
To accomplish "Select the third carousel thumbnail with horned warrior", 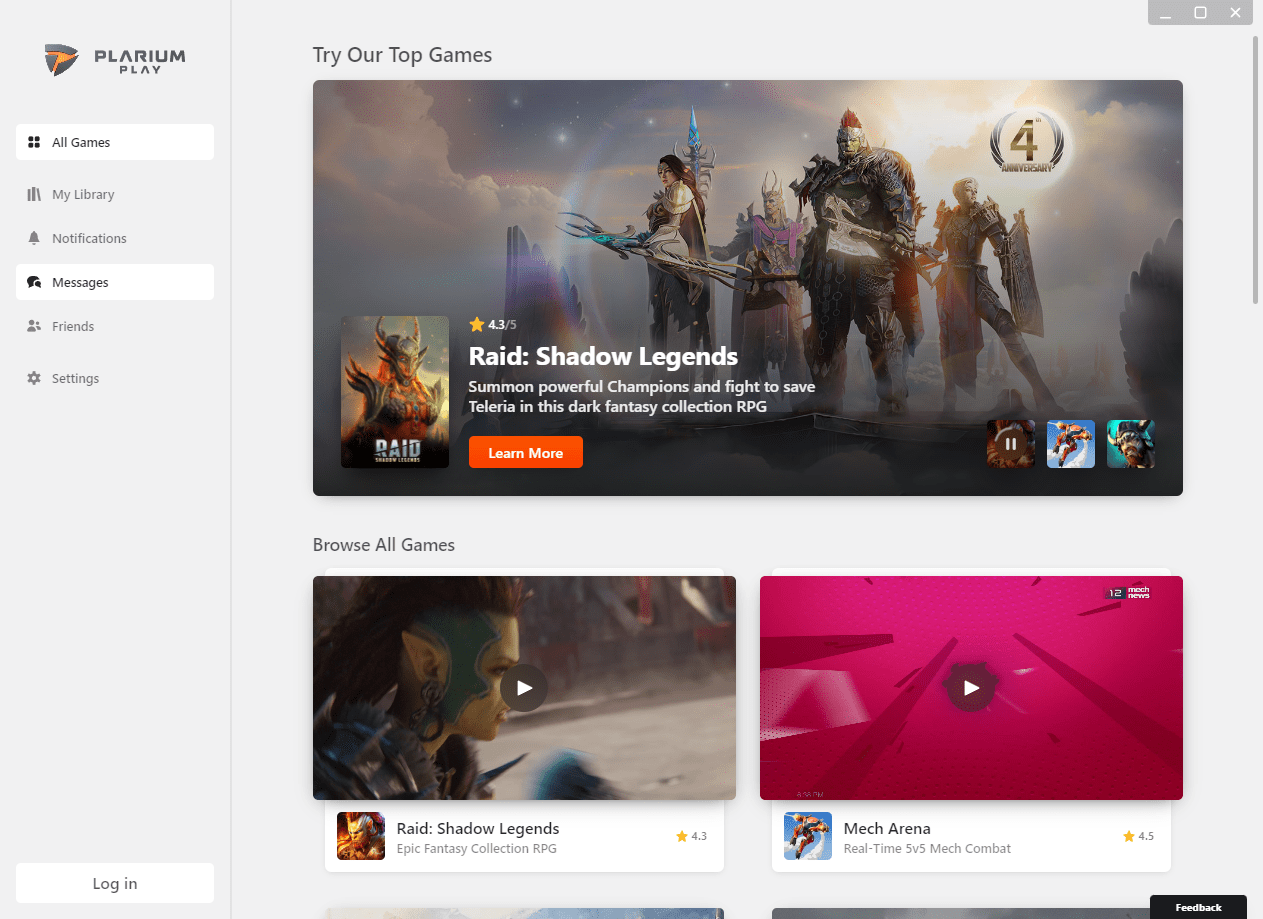I will pyautogui.click(x=1131, y=444).
